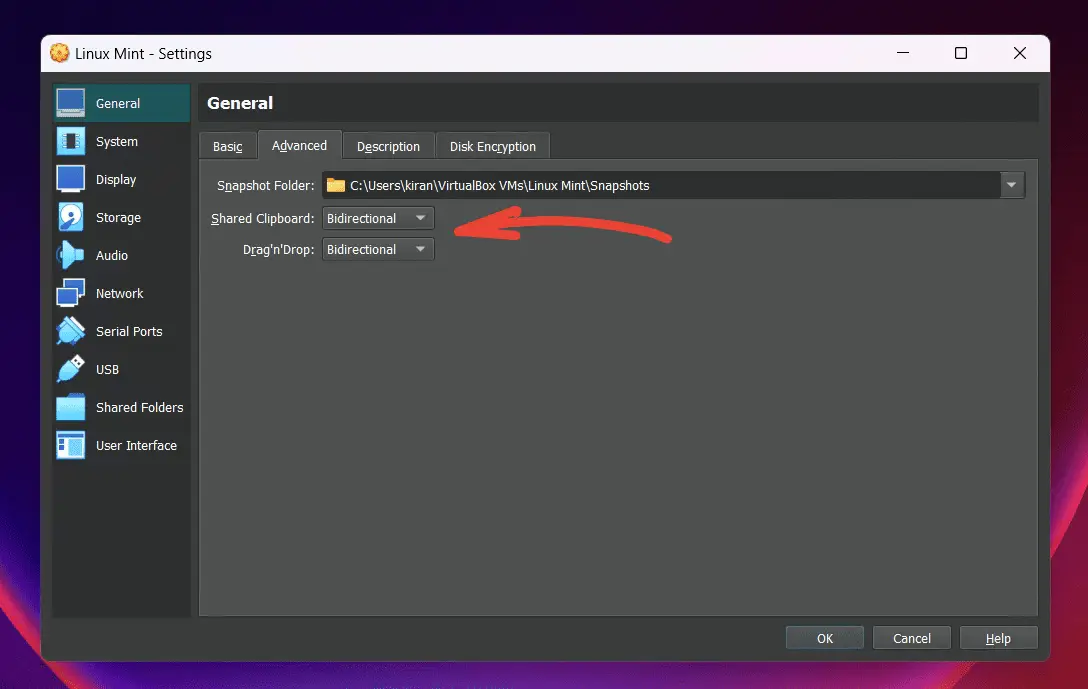
Task: Click the Audio speaker icon
Action: click(70, 255)
